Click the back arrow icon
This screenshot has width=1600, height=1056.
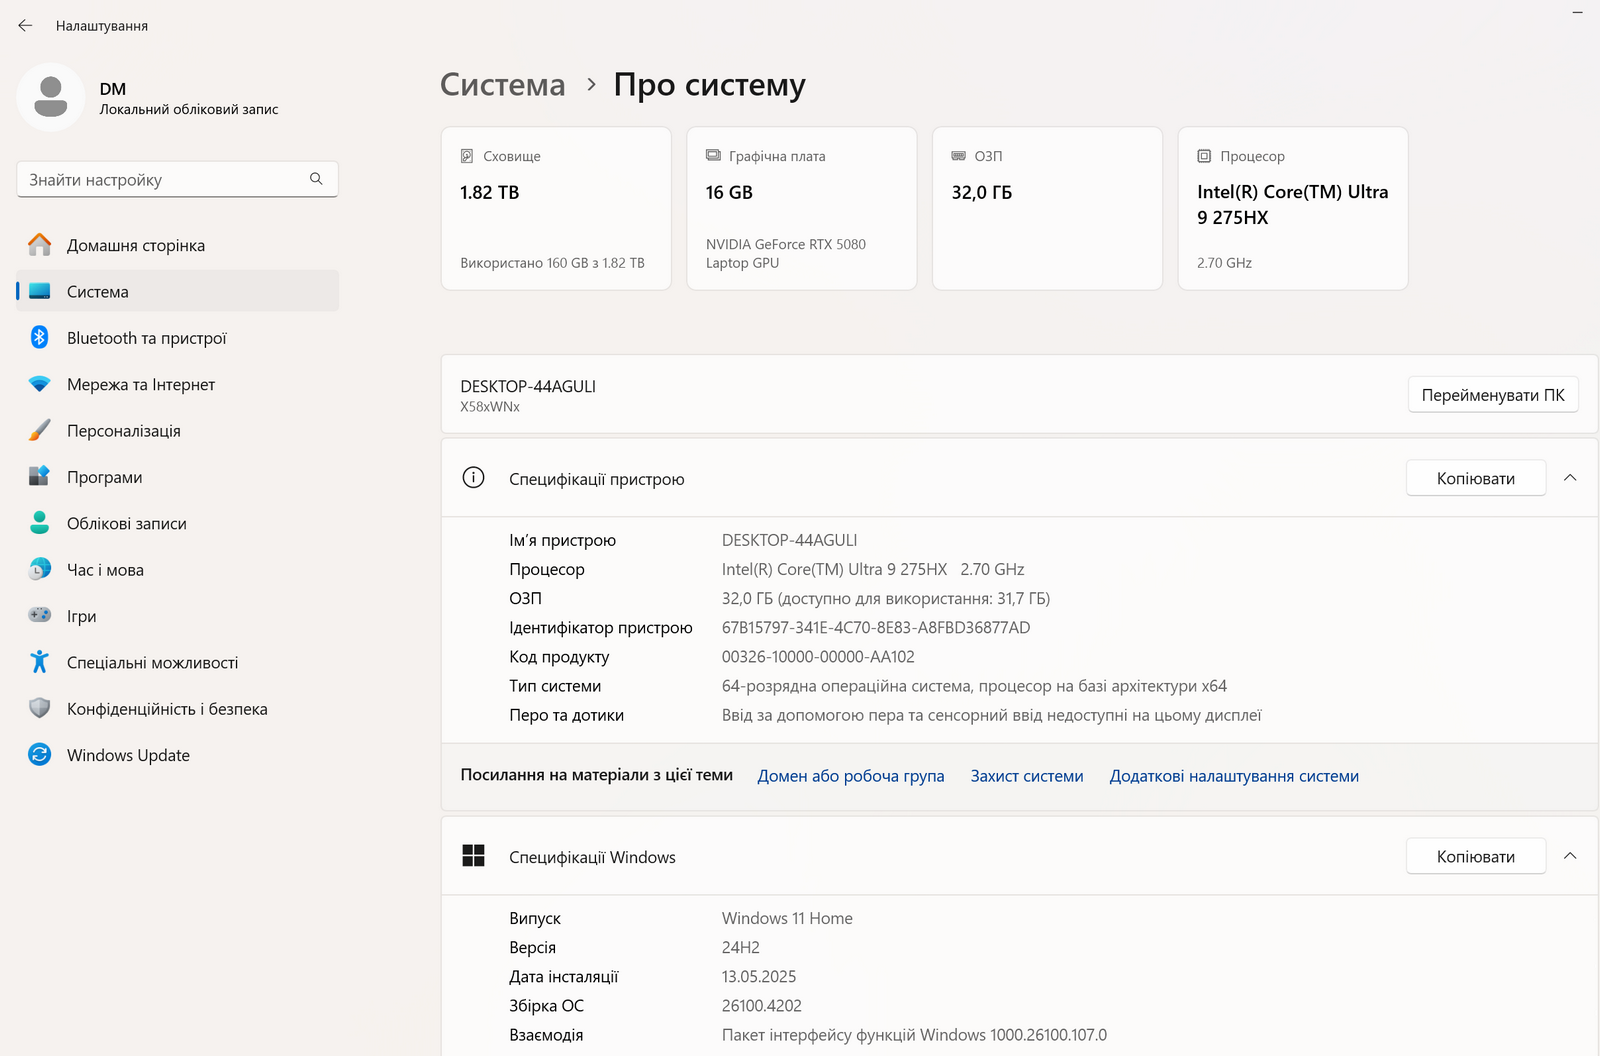tap(25, 26)
